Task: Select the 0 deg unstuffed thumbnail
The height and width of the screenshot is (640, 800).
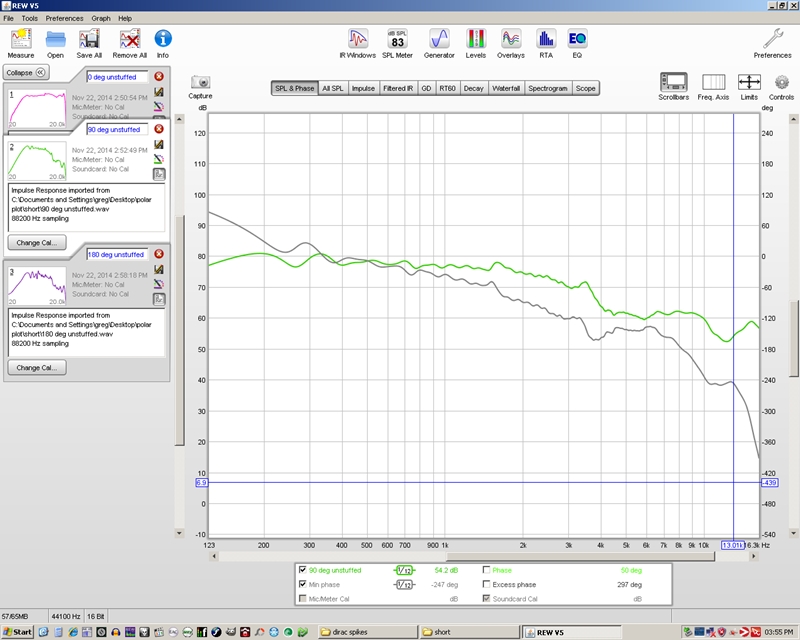Action: pyautogui.click(x=37, y=109)
